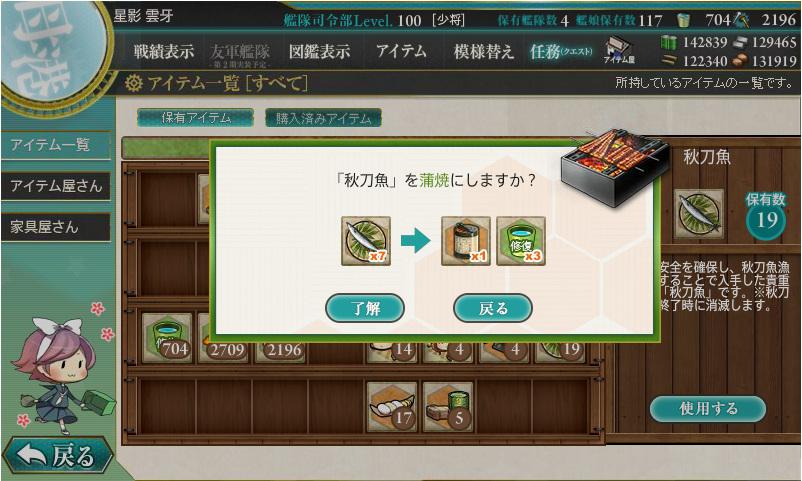The image size is (802, 481).
Task: Click the 使用する button
Action: (708, 408)
